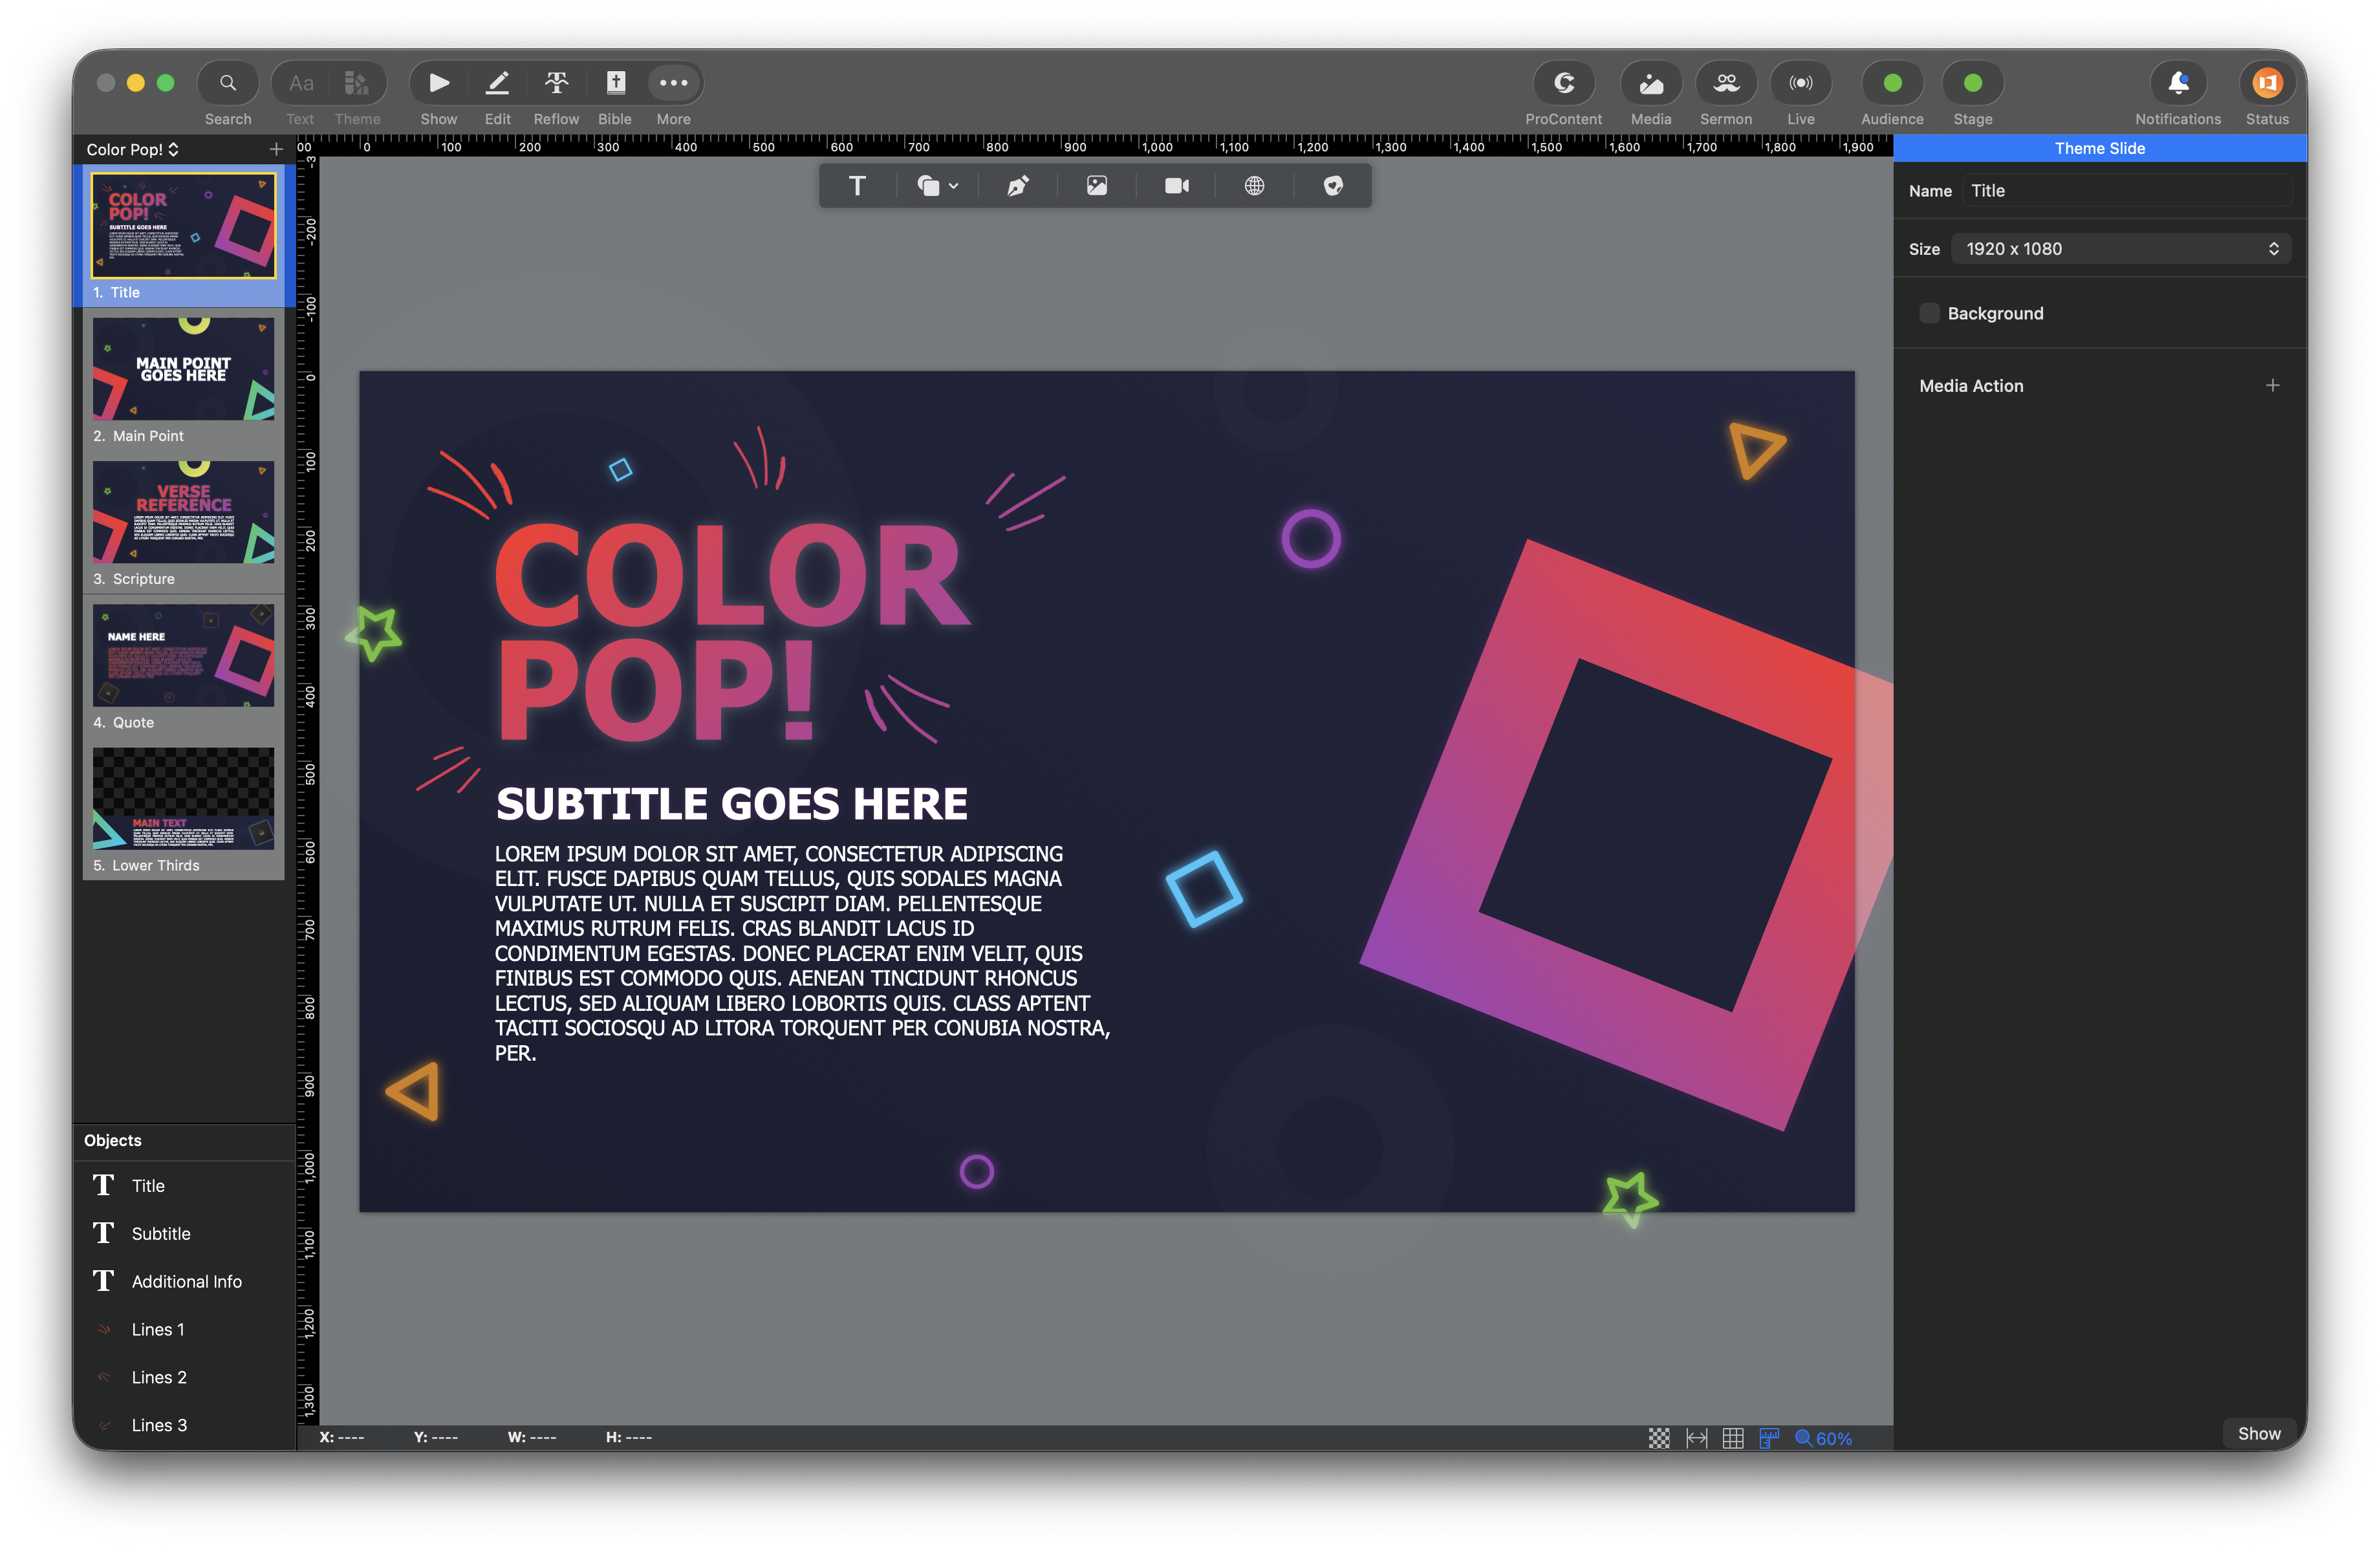The height and width of the screenshot is (1547, 2380).
Task: Select the Main Point slide thumbnail
Action: pos(183,370)
